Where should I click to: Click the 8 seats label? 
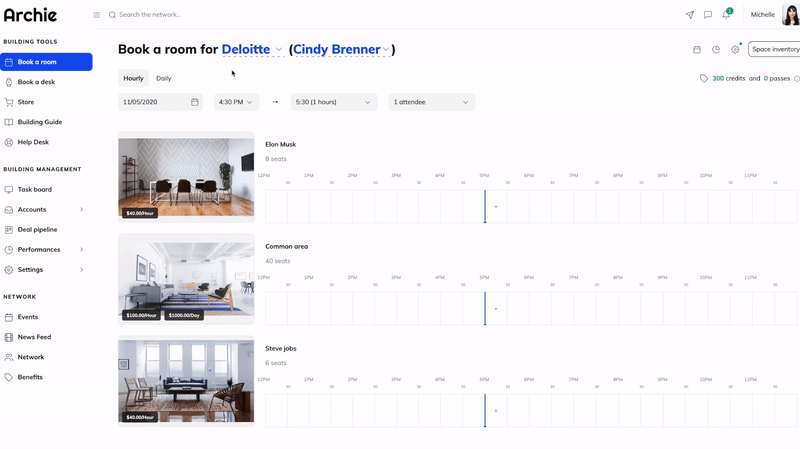(276, 159)
